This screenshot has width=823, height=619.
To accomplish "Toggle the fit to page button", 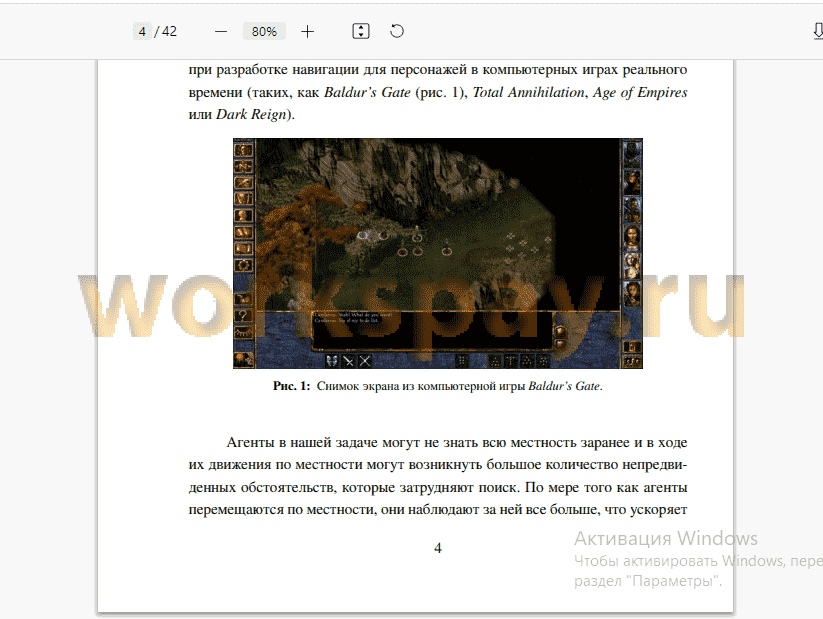I will click(361, 32).
